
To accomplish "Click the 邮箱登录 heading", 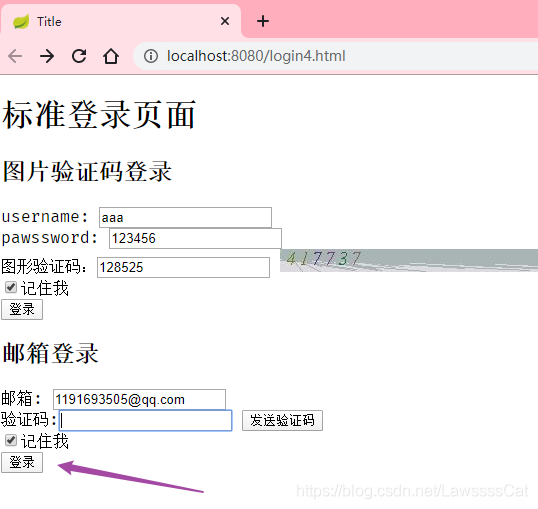I will click(x=50, y=353).
